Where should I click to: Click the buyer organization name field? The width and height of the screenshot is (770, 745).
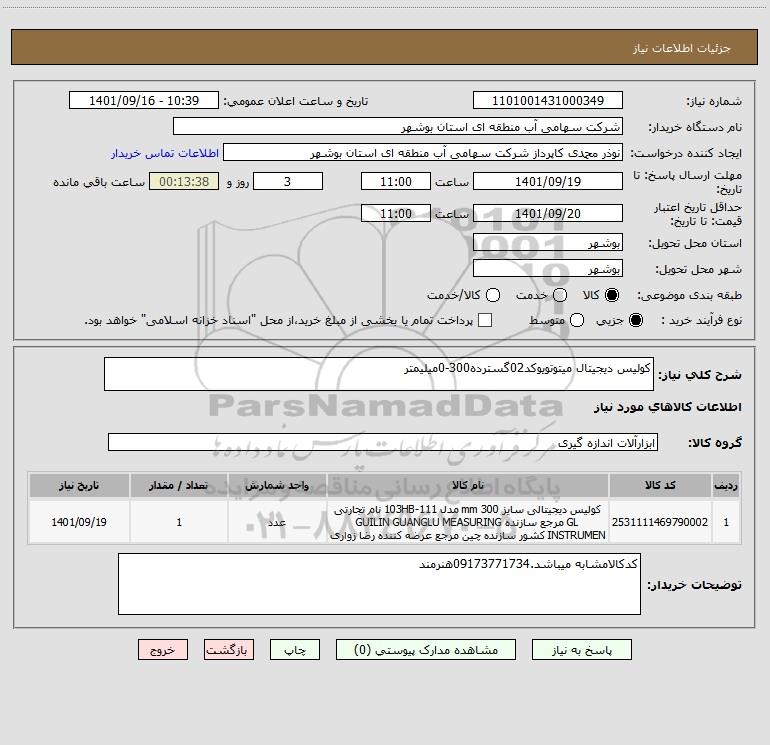(x=398, y=126)
